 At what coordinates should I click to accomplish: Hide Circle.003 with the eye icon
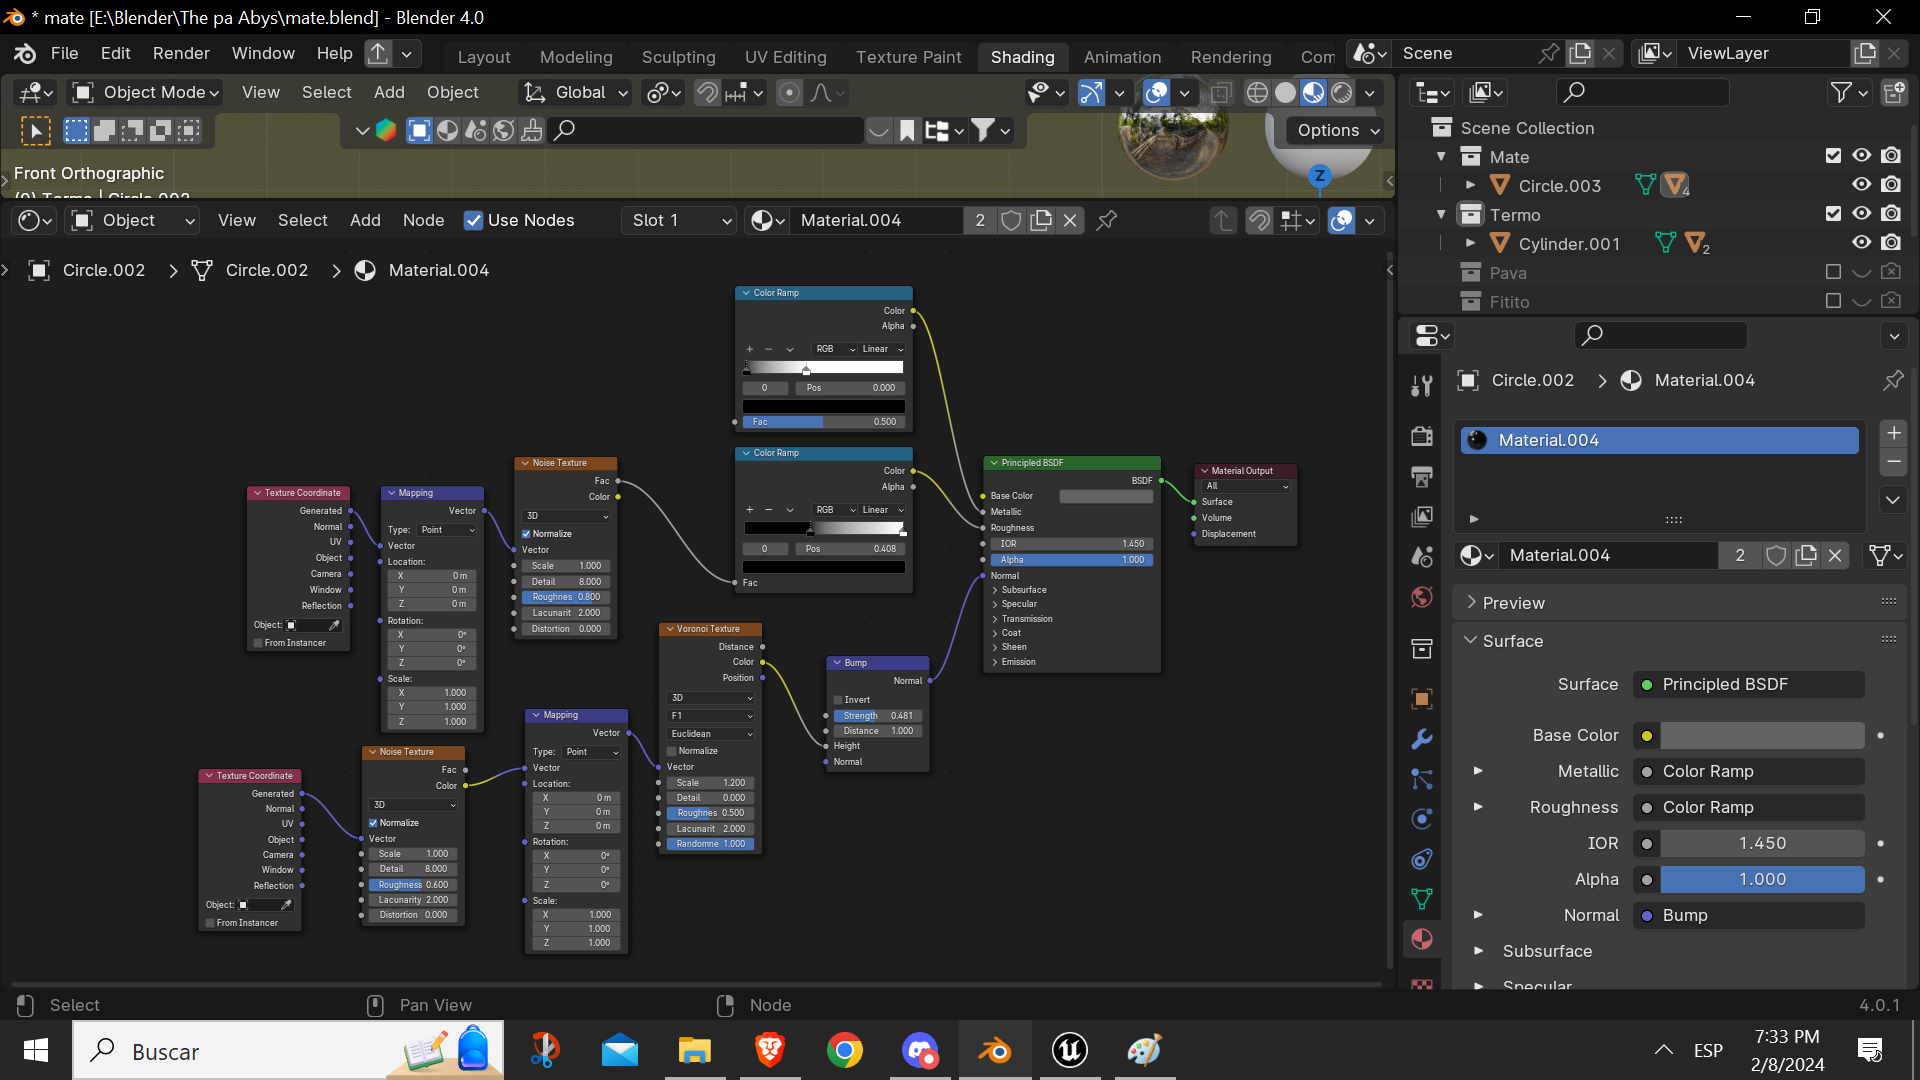point(1861,185)
